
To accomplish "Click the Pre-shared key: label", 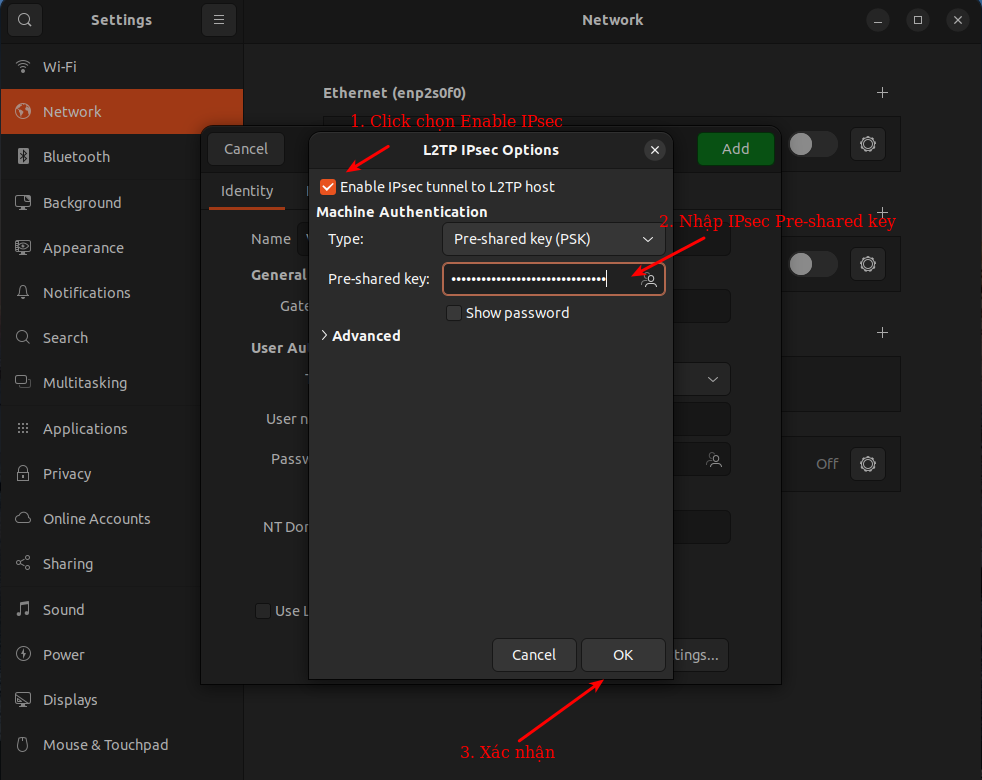I will click(x=379, y=279).
